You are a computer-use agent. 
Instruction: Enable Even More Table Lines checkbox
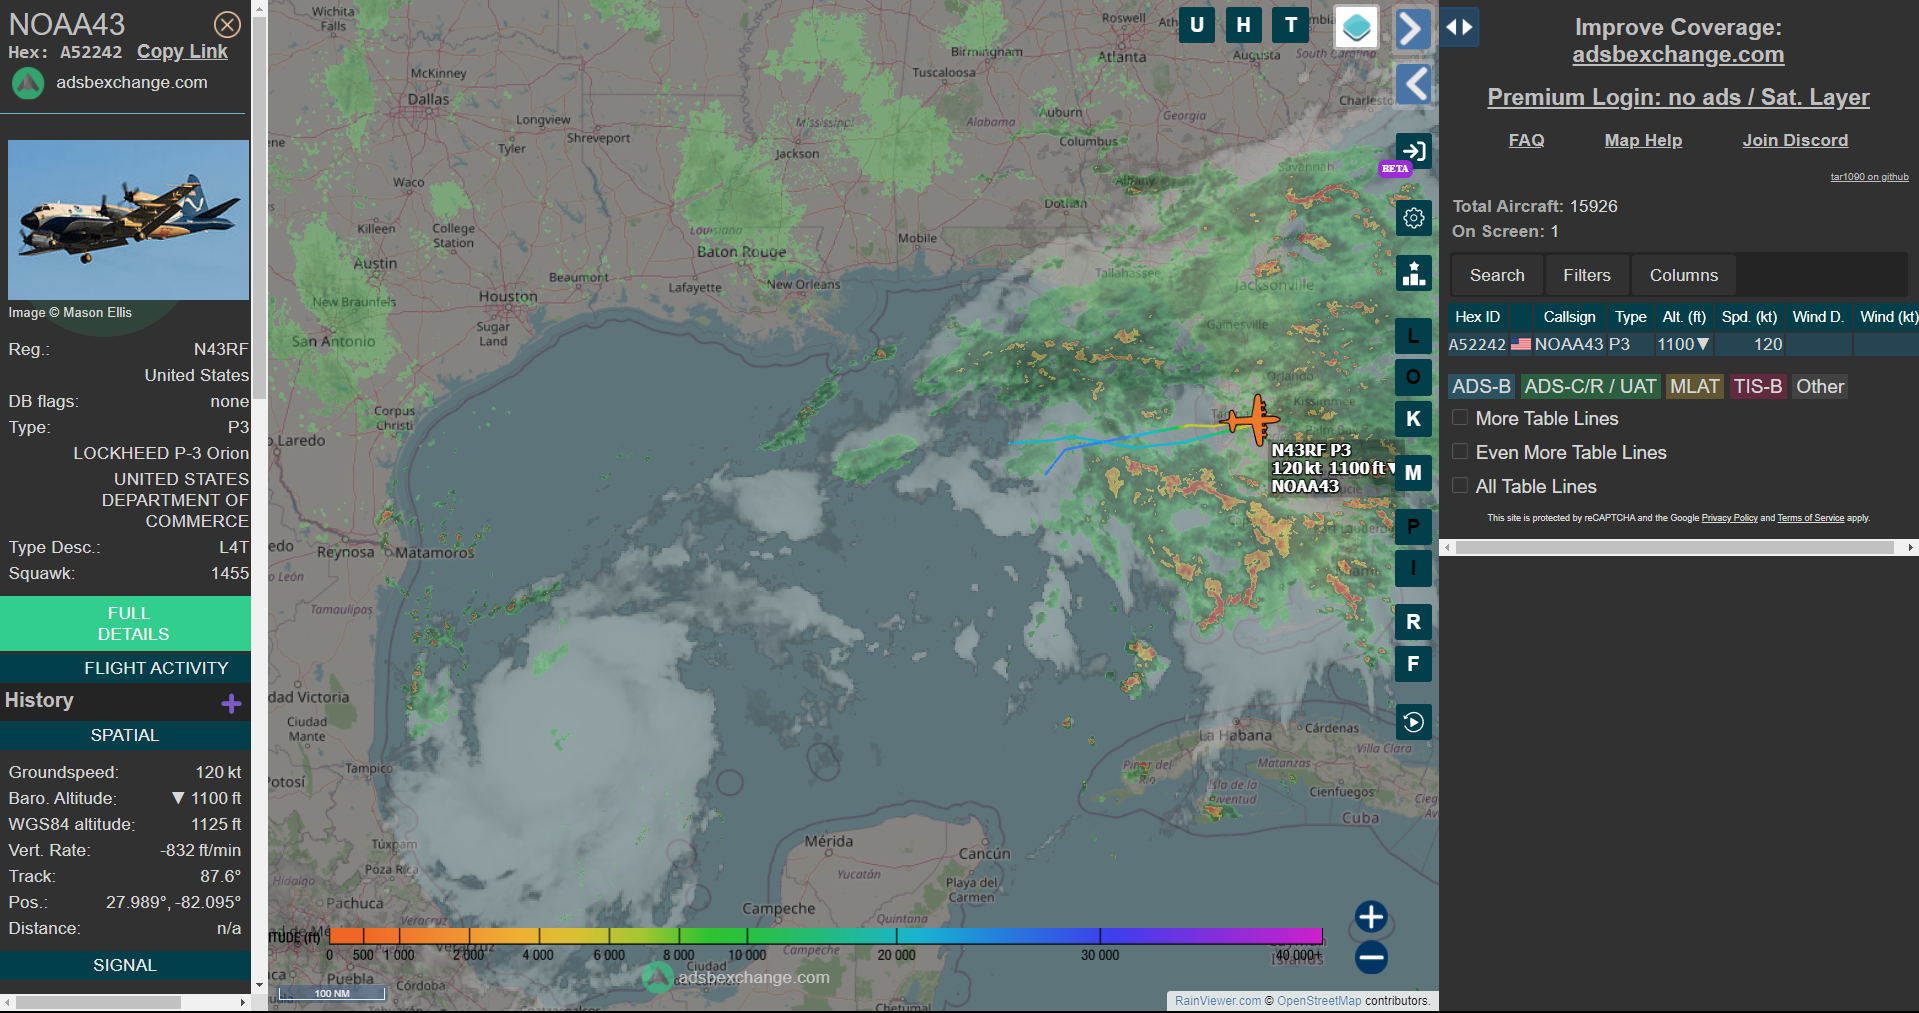point(1460,452)
